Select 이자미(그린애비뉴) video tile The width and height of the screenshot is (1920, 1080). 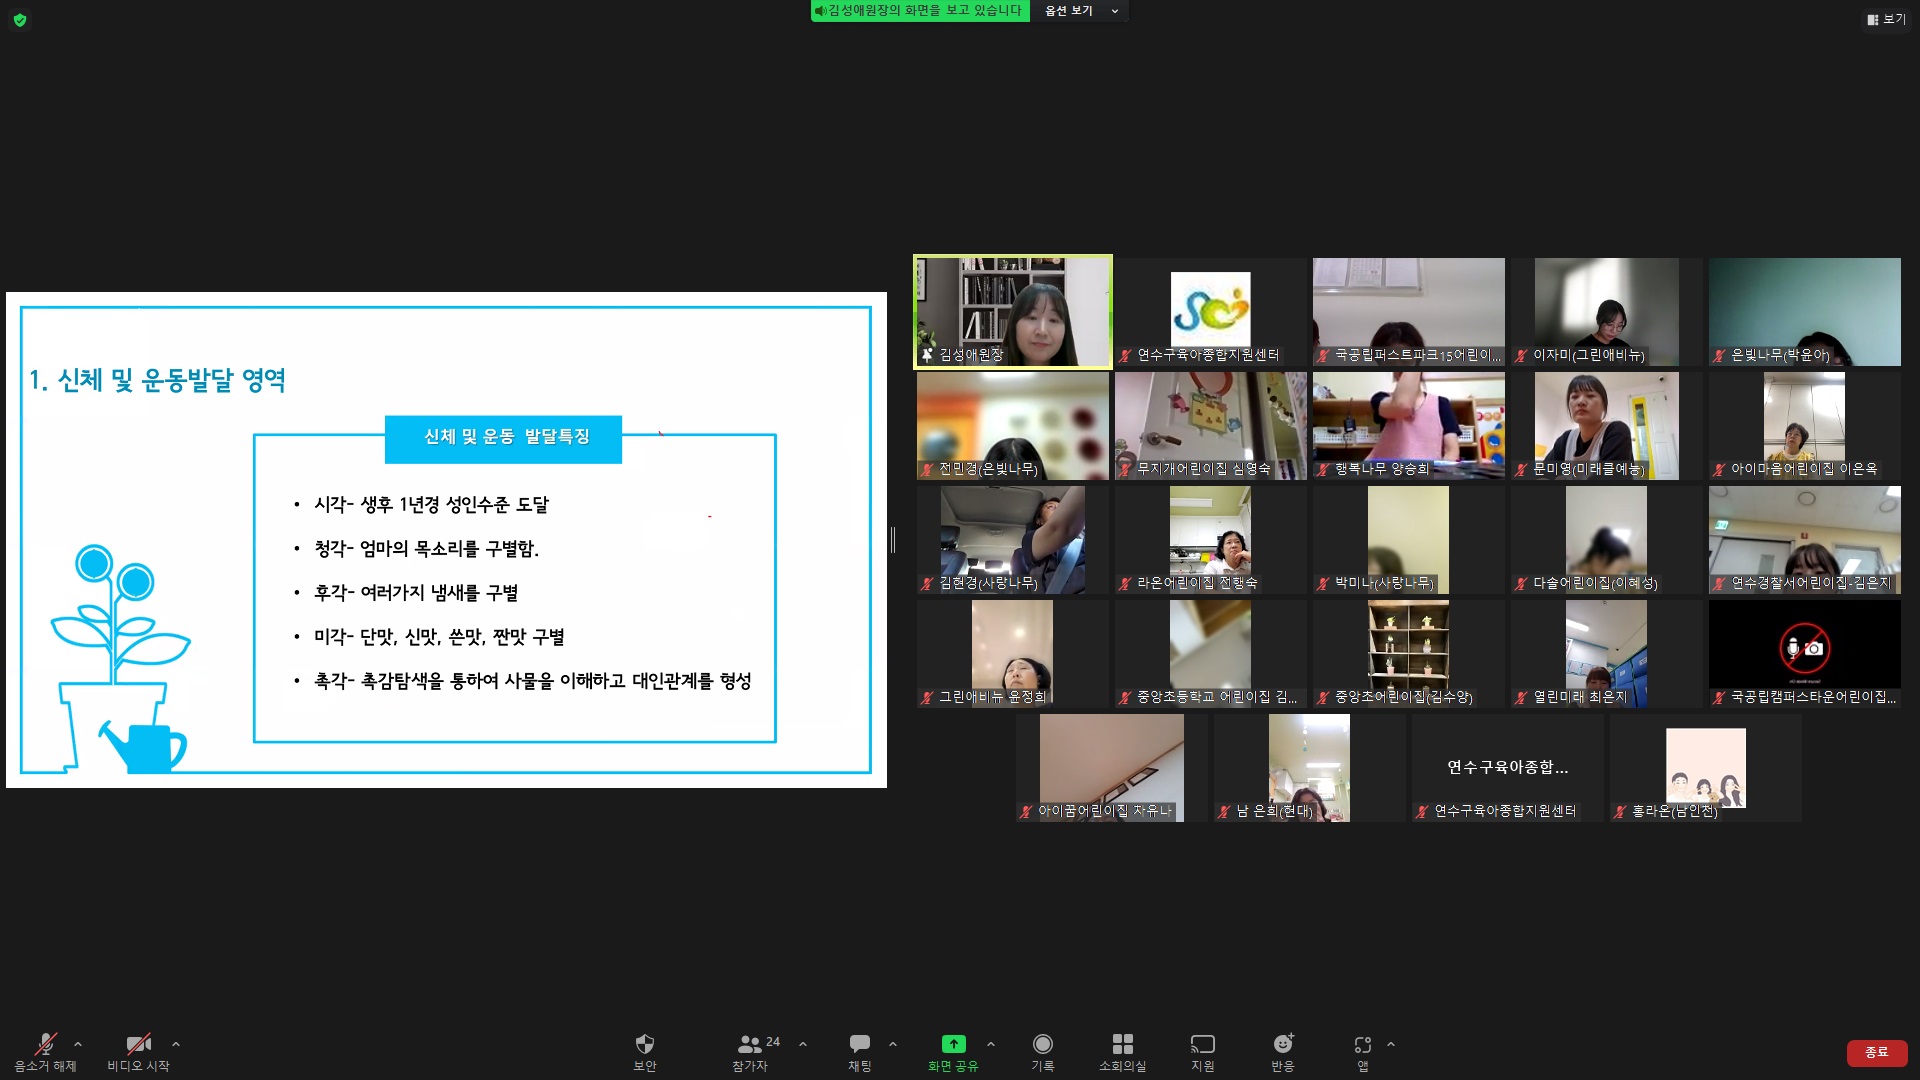click(x=1607, y=312)
